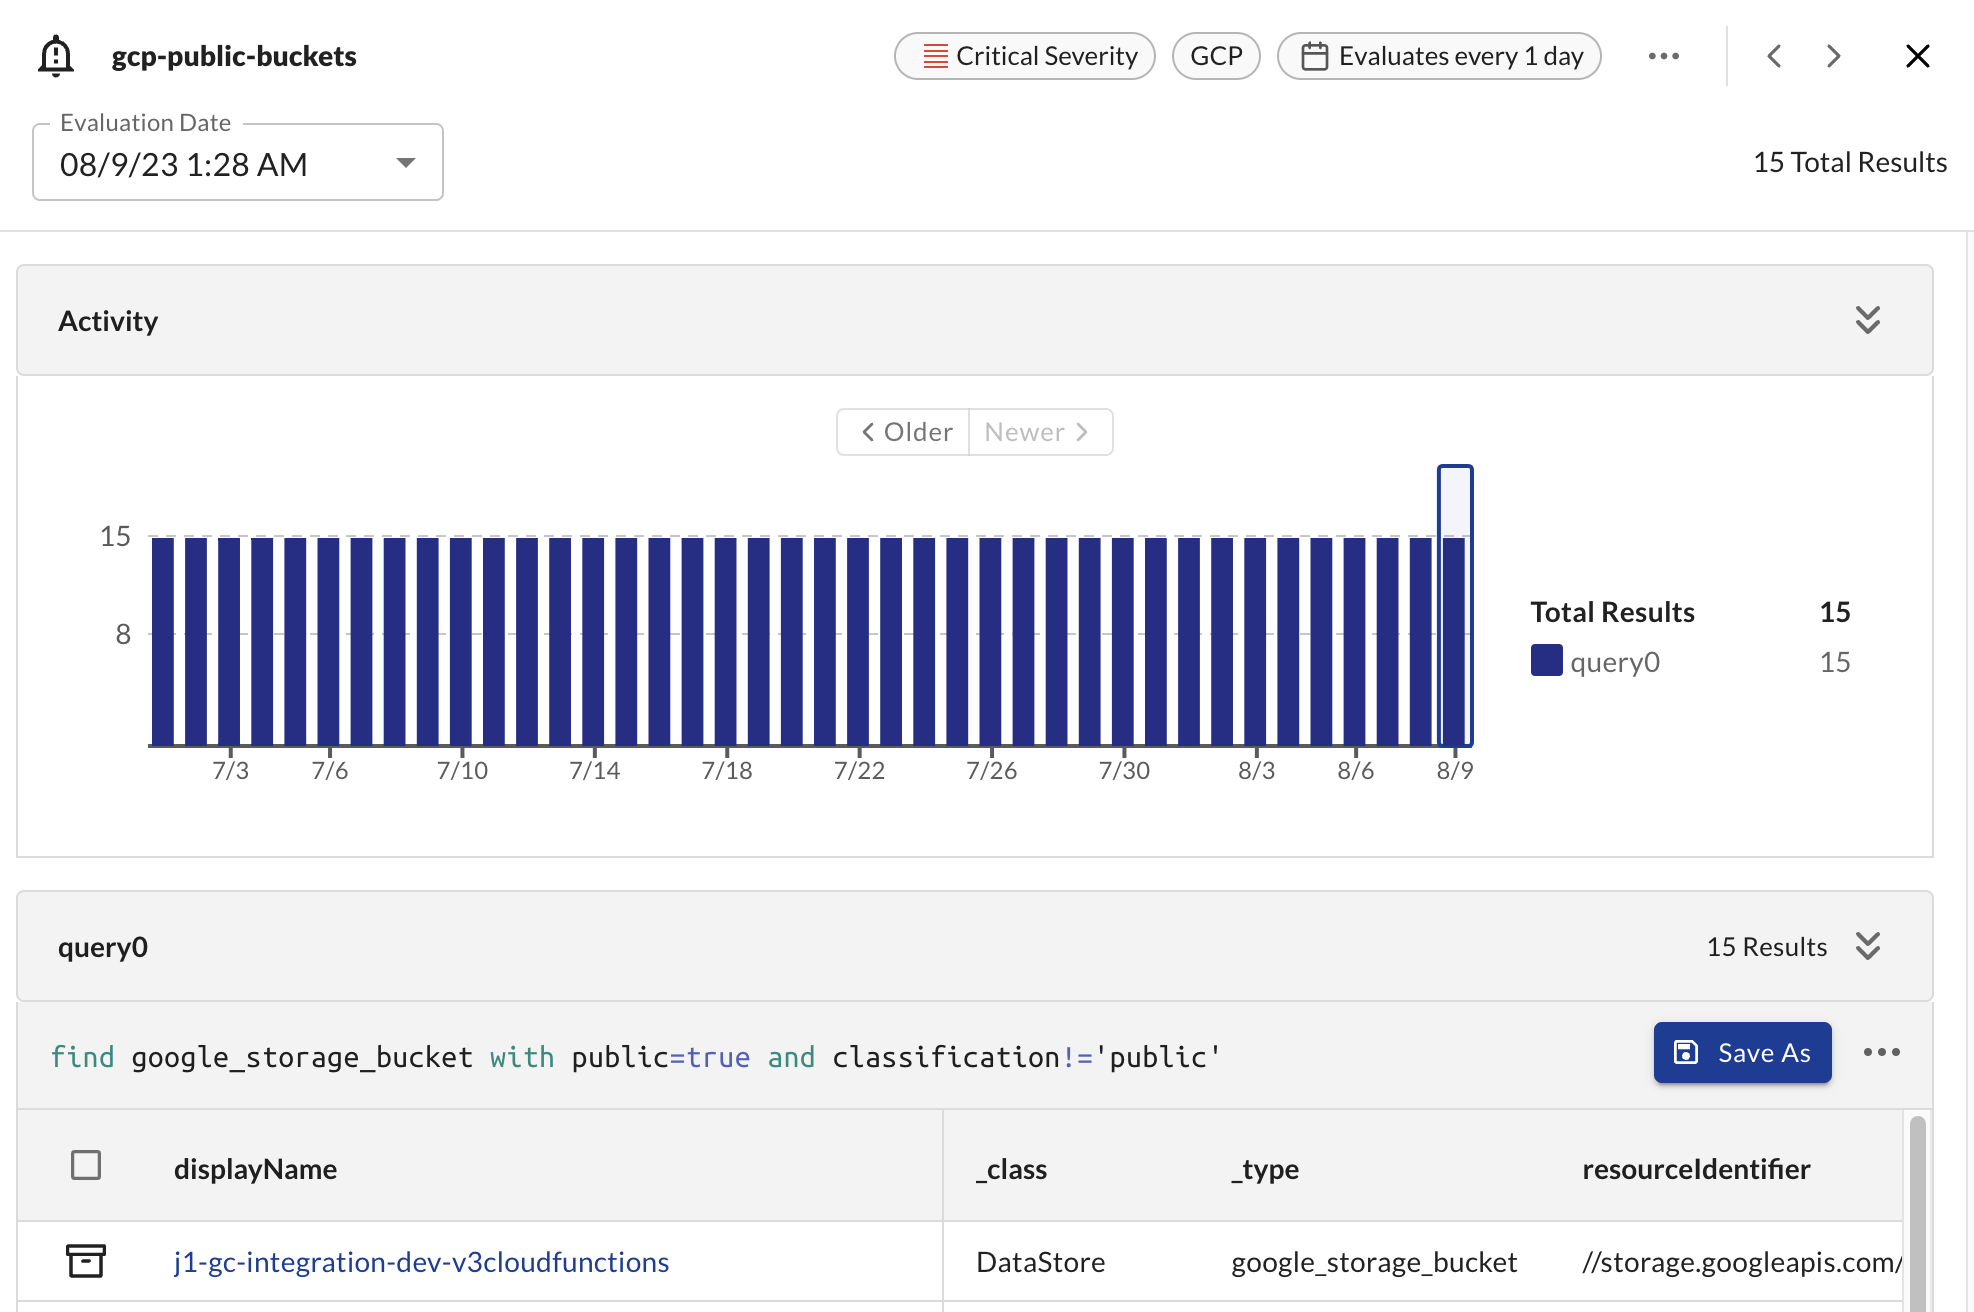Click the google_storage_bucket cell in first row
The width and height of the screenshot is (1974, 1312).
click(x=1374, y=1262)
